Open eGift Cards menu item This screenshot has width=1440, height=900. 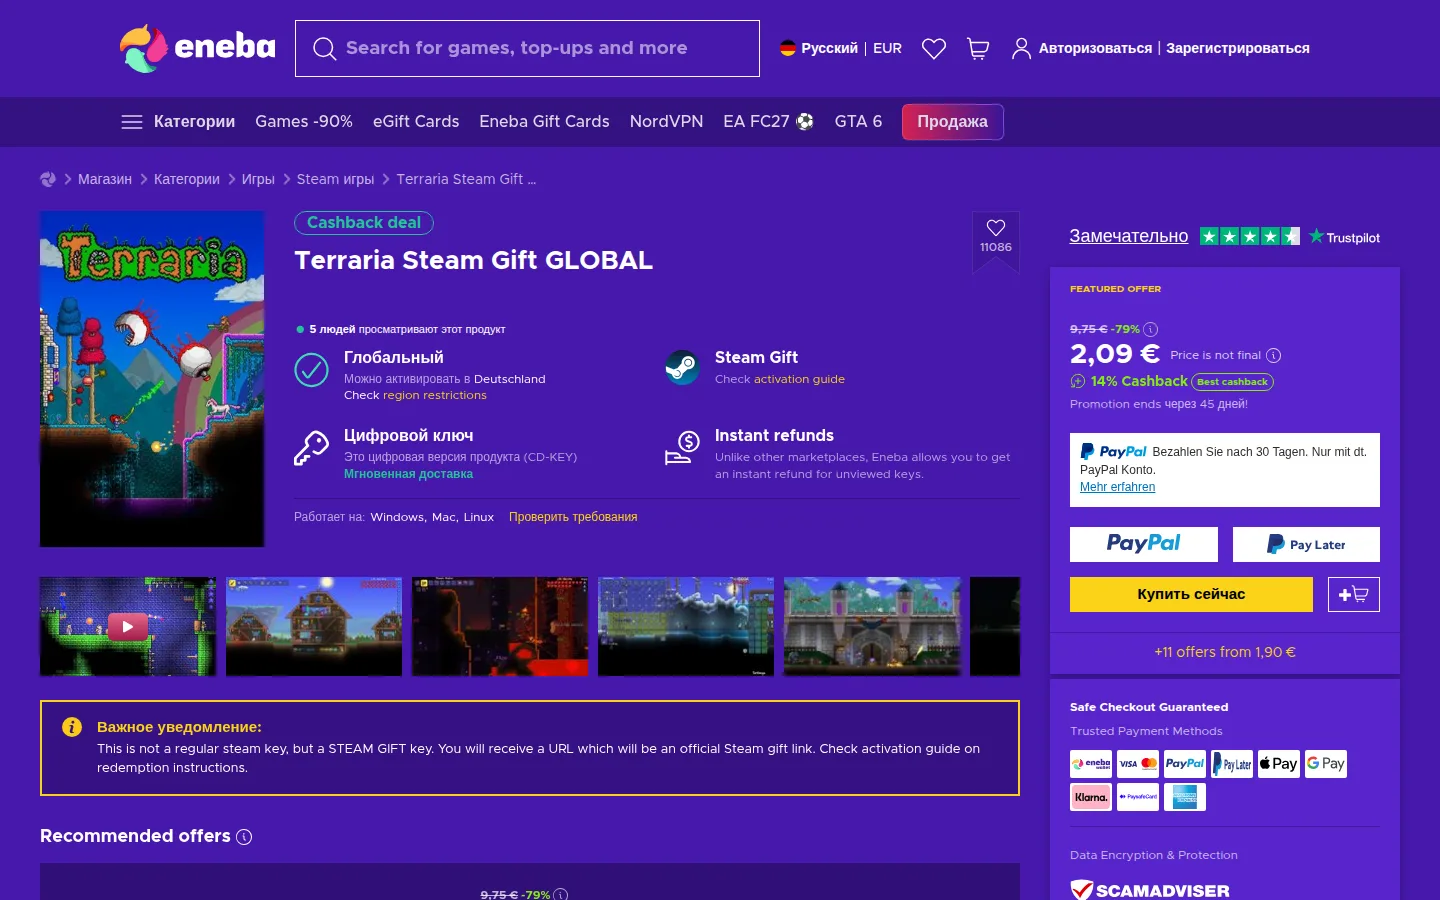tap(416, 122)
